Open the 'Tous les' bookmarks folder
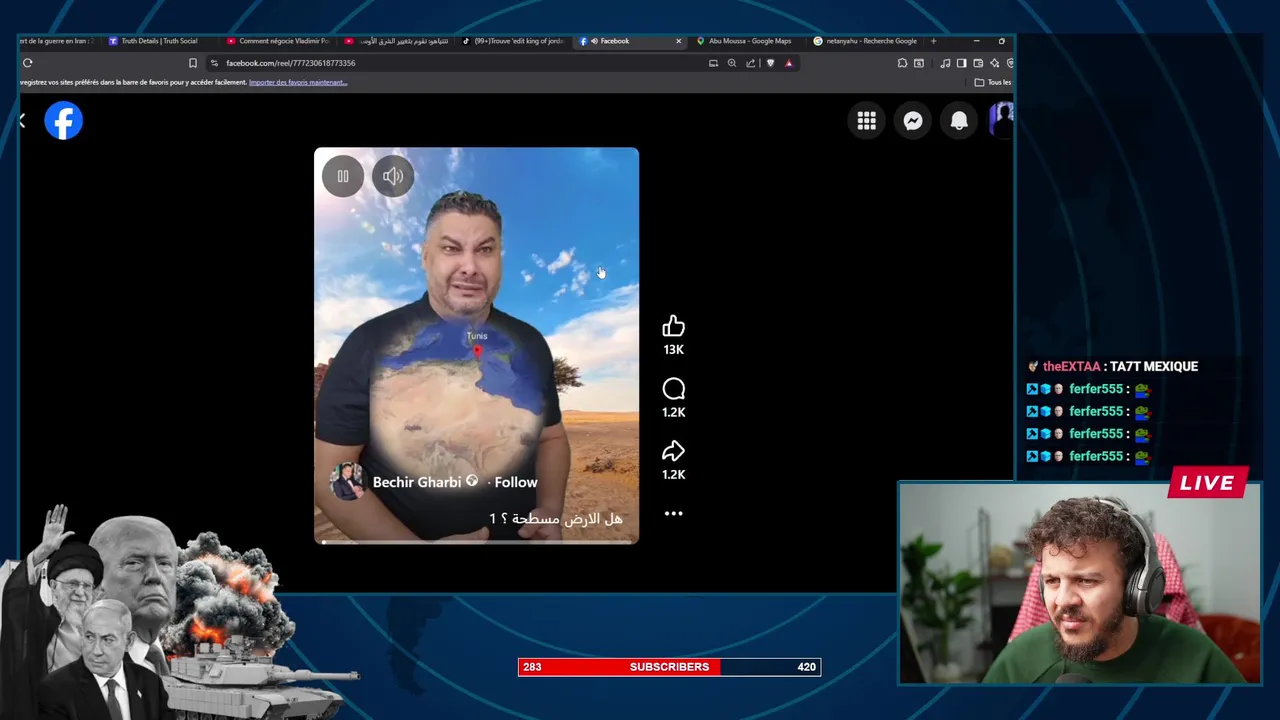 point(992,82)
